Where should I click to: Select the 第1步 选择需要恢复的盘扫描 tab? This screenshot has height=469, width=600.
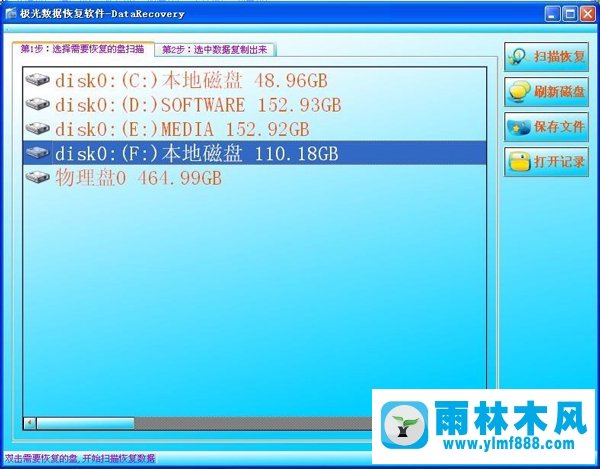[83, 49]
